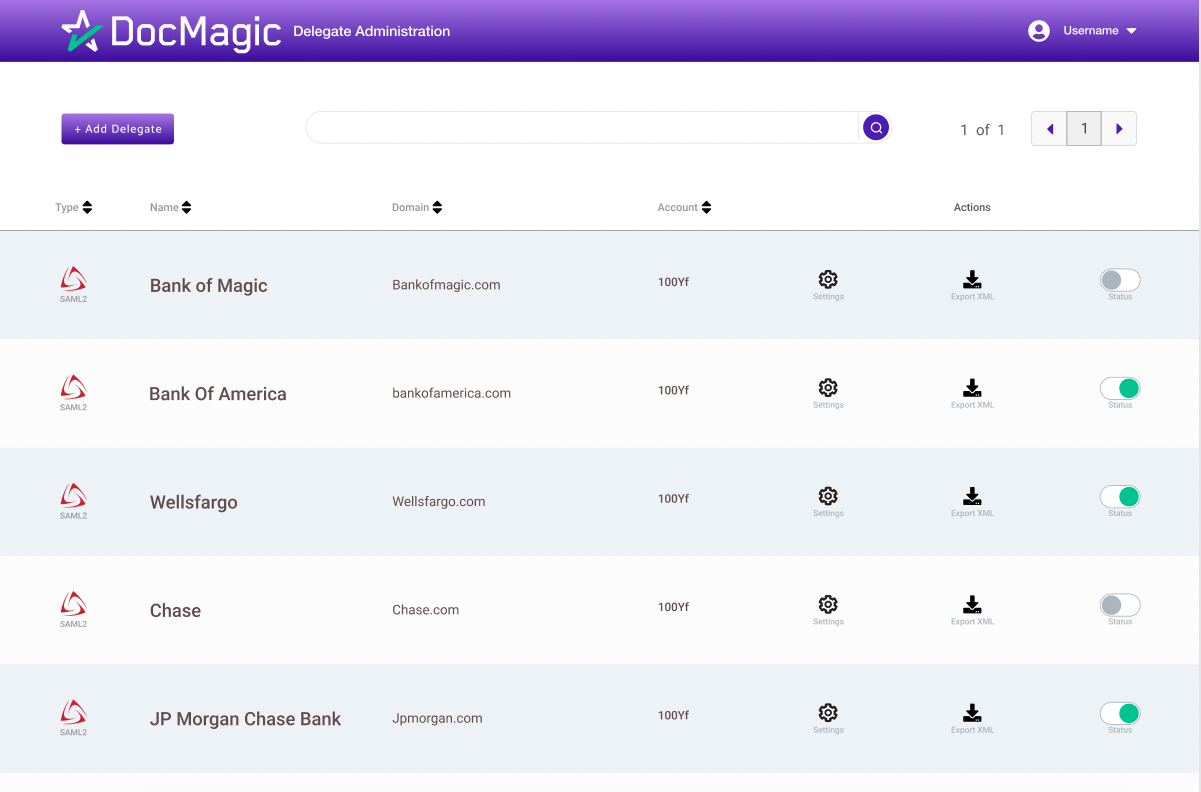Viewport: 1201px width, 792px height.
Task: Export XML for Bank of Magic
Action: click(x=972, y=279)
